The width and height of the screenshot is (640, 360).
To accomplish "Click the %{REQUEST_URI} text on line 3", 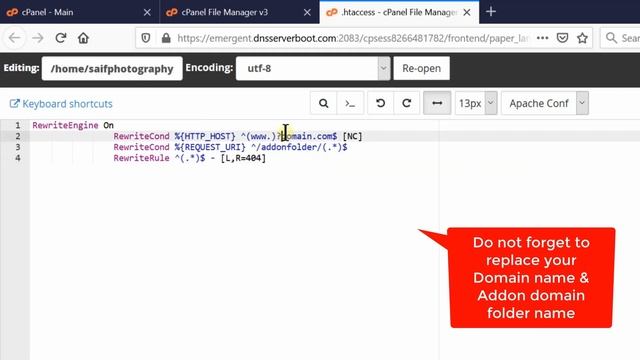I will [x=210, y=147].
